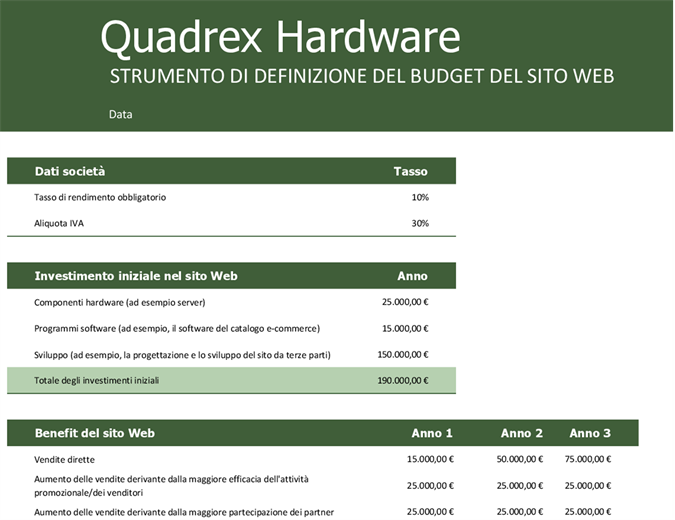Click Vendite dirette Anno 2 value 50.000,00 €
Screen dimensions: 675x520
pos(520,459)
